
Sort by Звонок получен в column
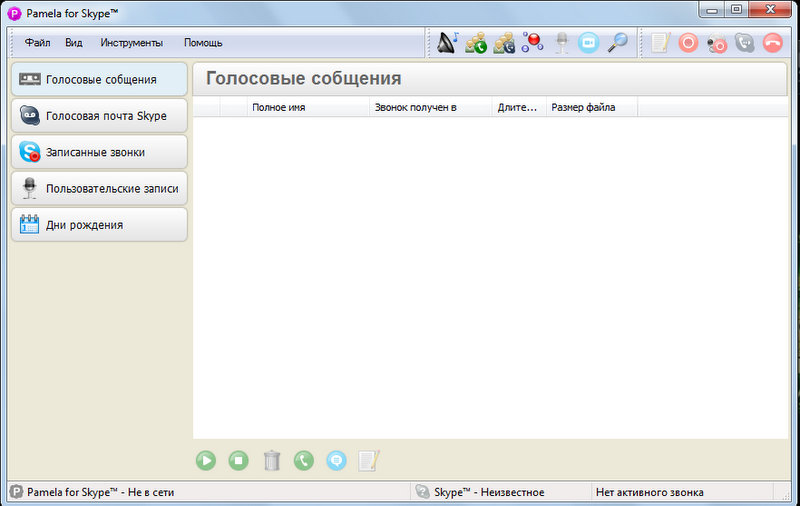click(x=431, y=107)
